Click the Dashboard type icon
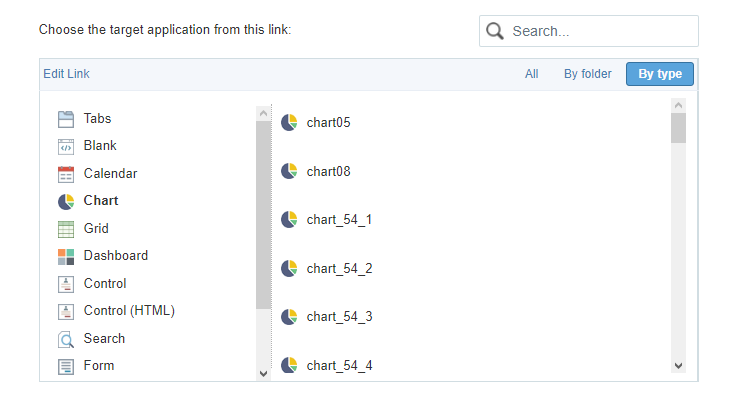This screenshot has width=756, height=413. pyautogui.click(x=66, y=256)
